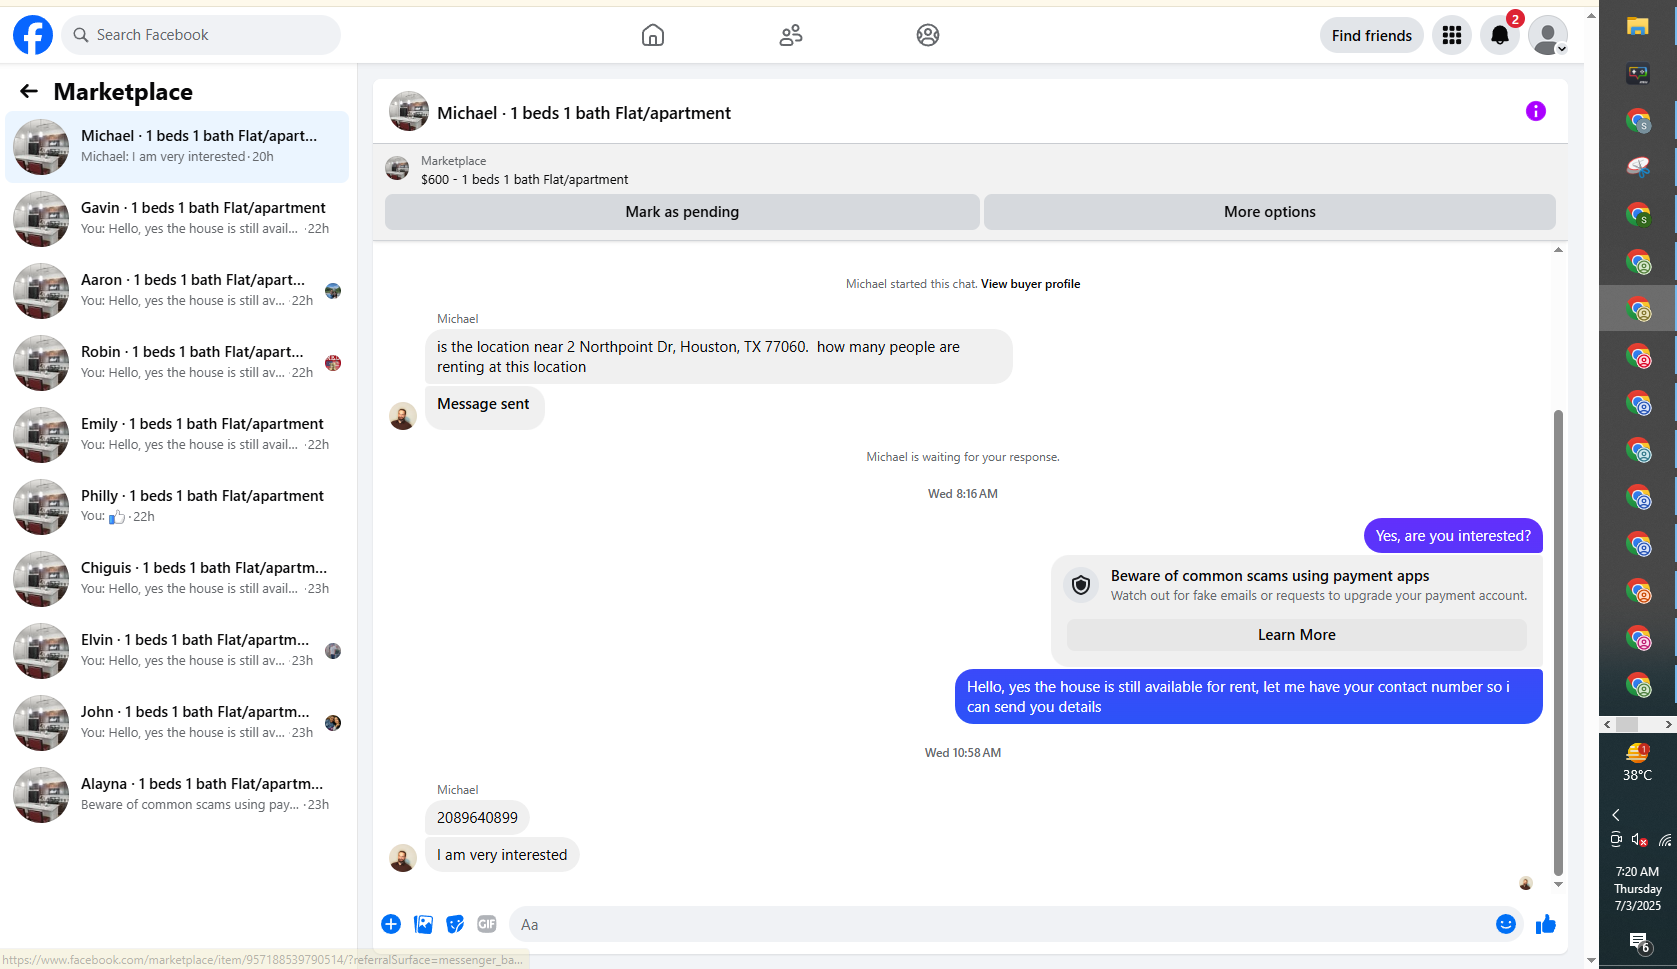This screenshot has height=969, width=1677.
Task: Open Gavin conversation in list
Action: click(177, 219)
